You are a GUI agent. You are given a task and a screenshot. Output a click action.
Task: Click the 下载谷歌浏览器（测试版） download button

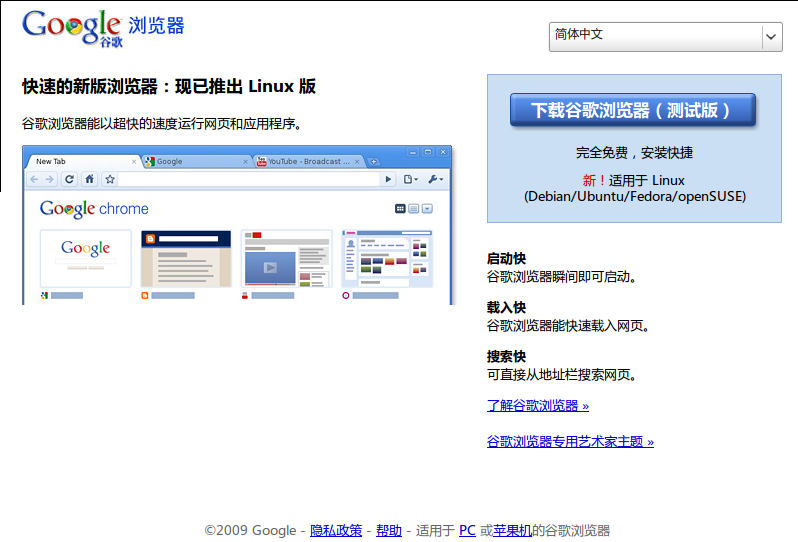pyautogui.click(x=633, y=110)
